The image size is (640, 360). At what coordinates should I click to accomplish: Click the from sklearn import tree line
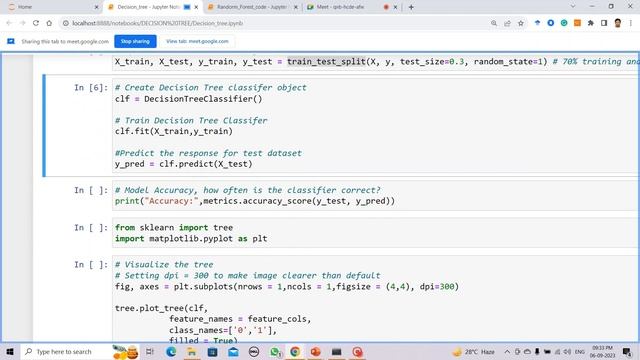174,228
